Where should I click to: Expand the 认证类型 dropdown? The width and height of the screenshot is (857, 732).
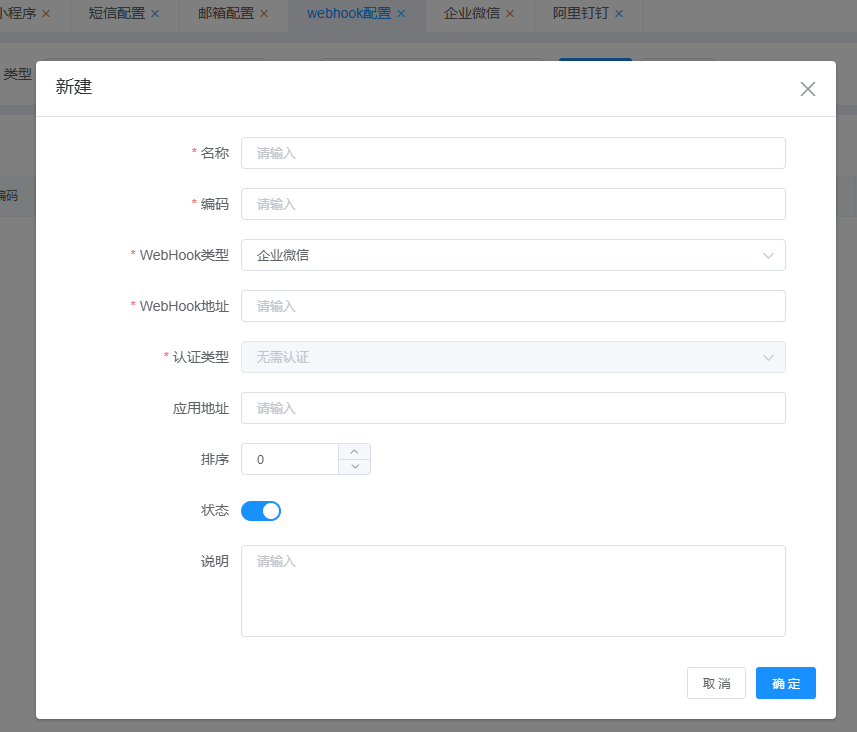(x=512, y=357)
